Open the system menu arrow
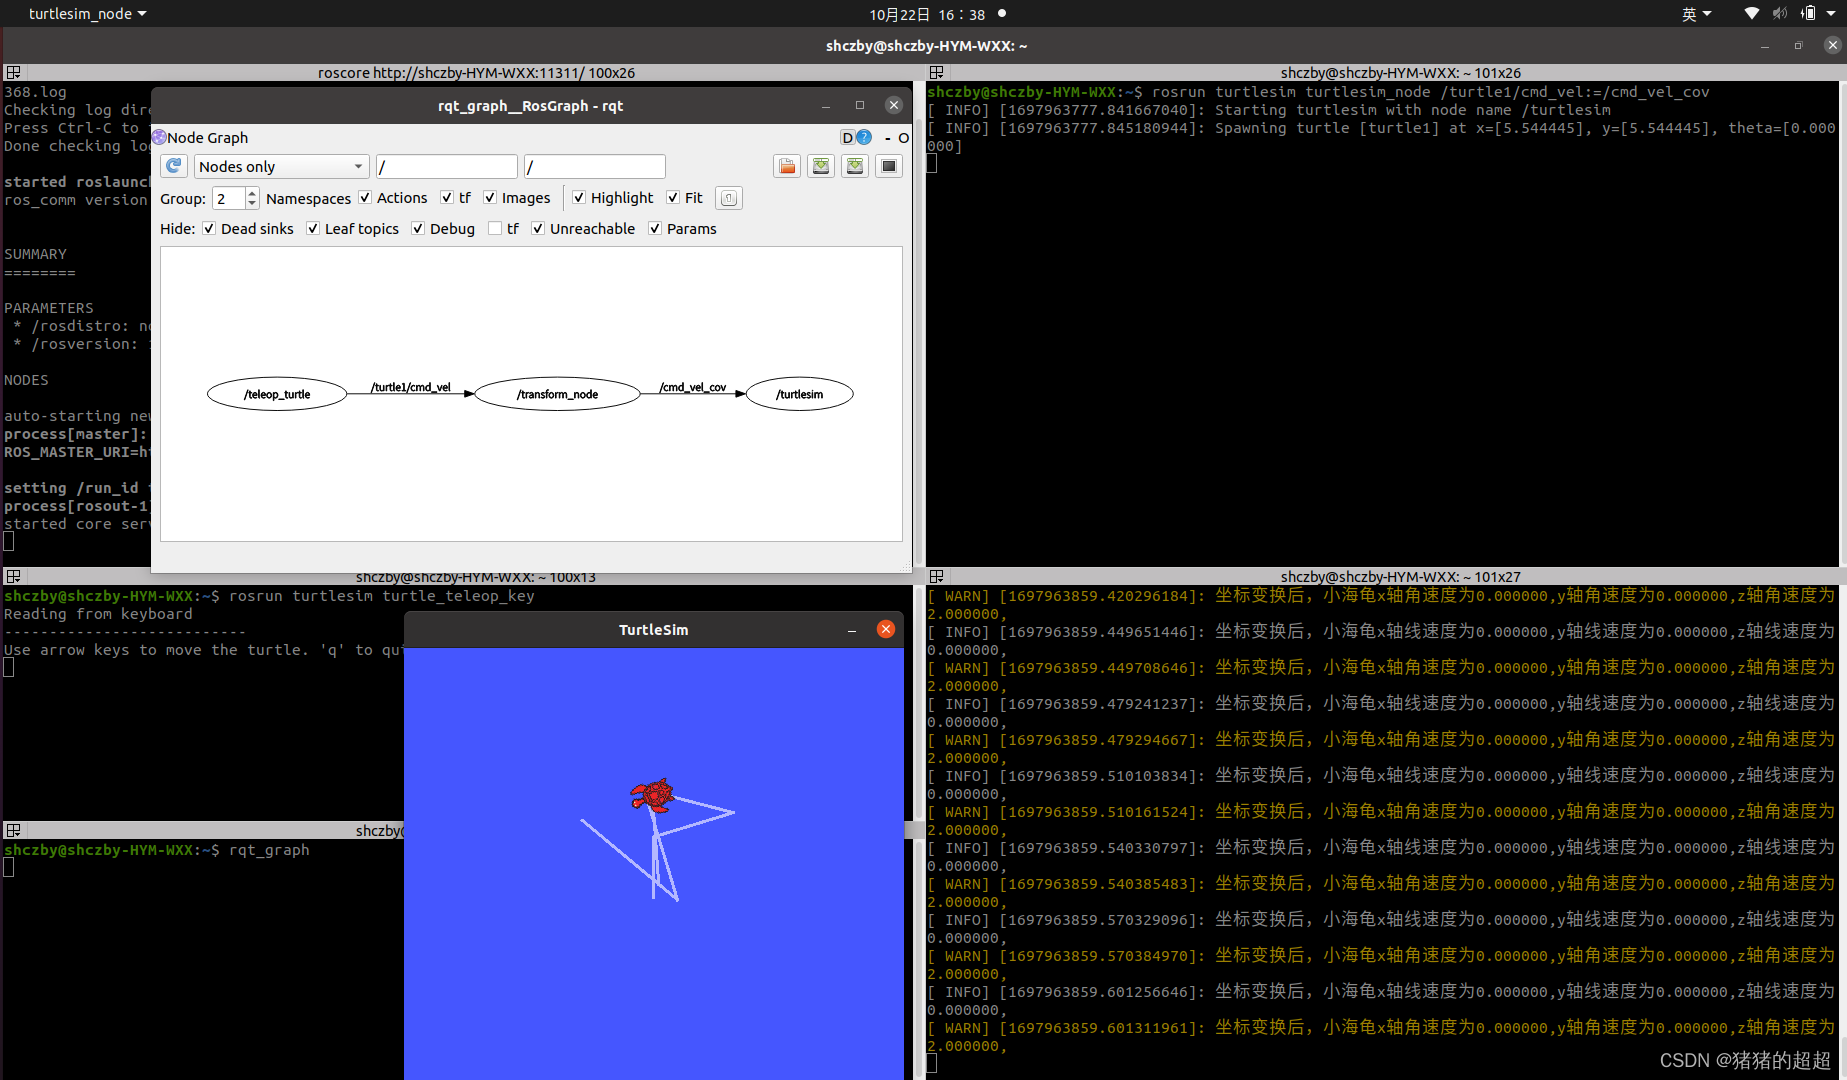1847x1080 pixels. [x=1831, y=14]
